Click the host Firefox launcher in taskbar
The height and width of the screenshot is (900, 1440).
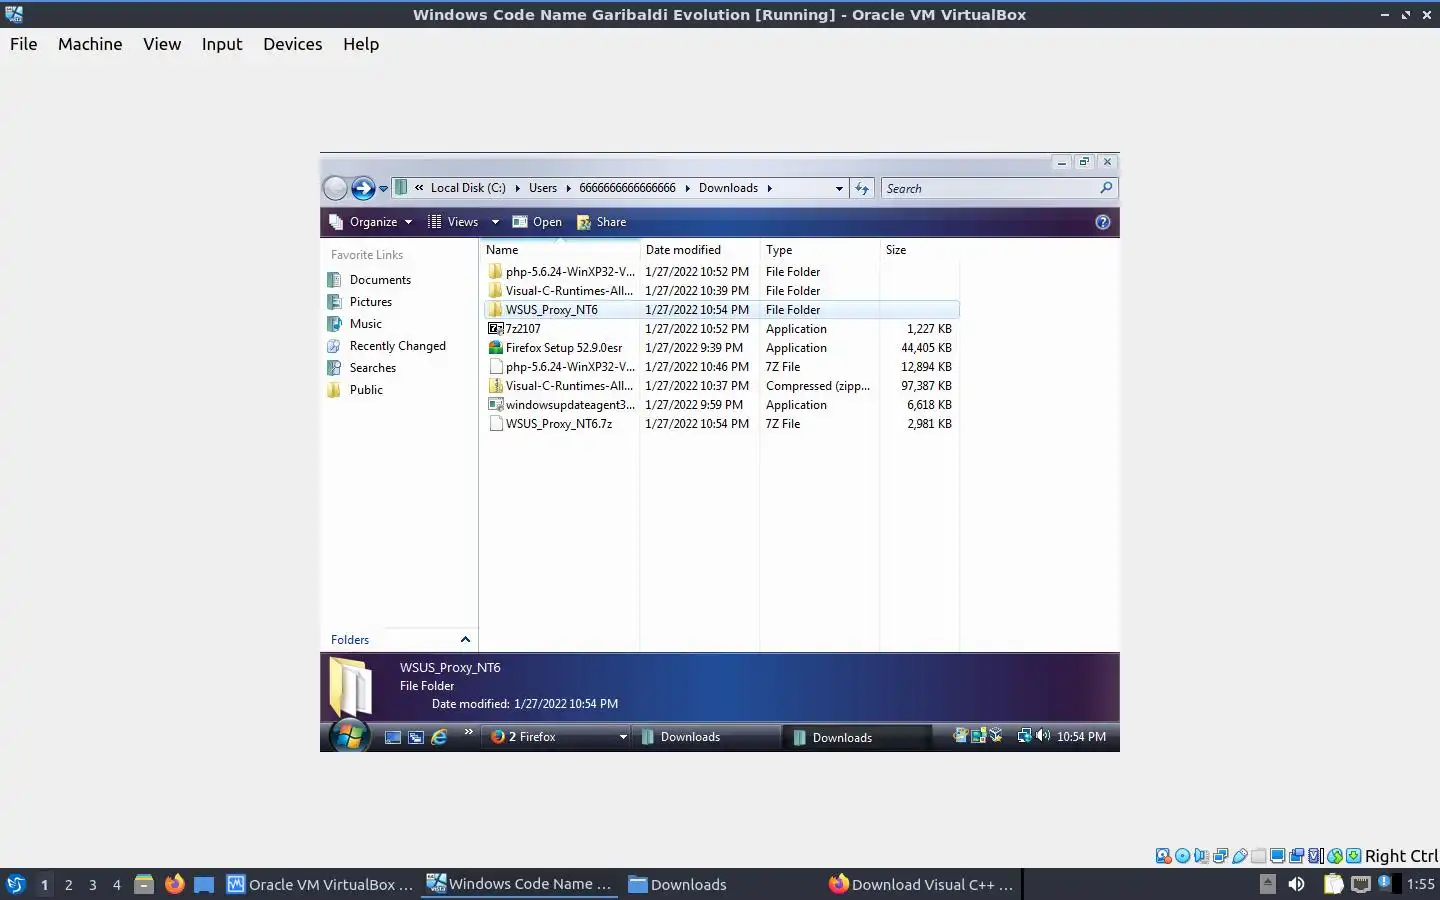175,884
